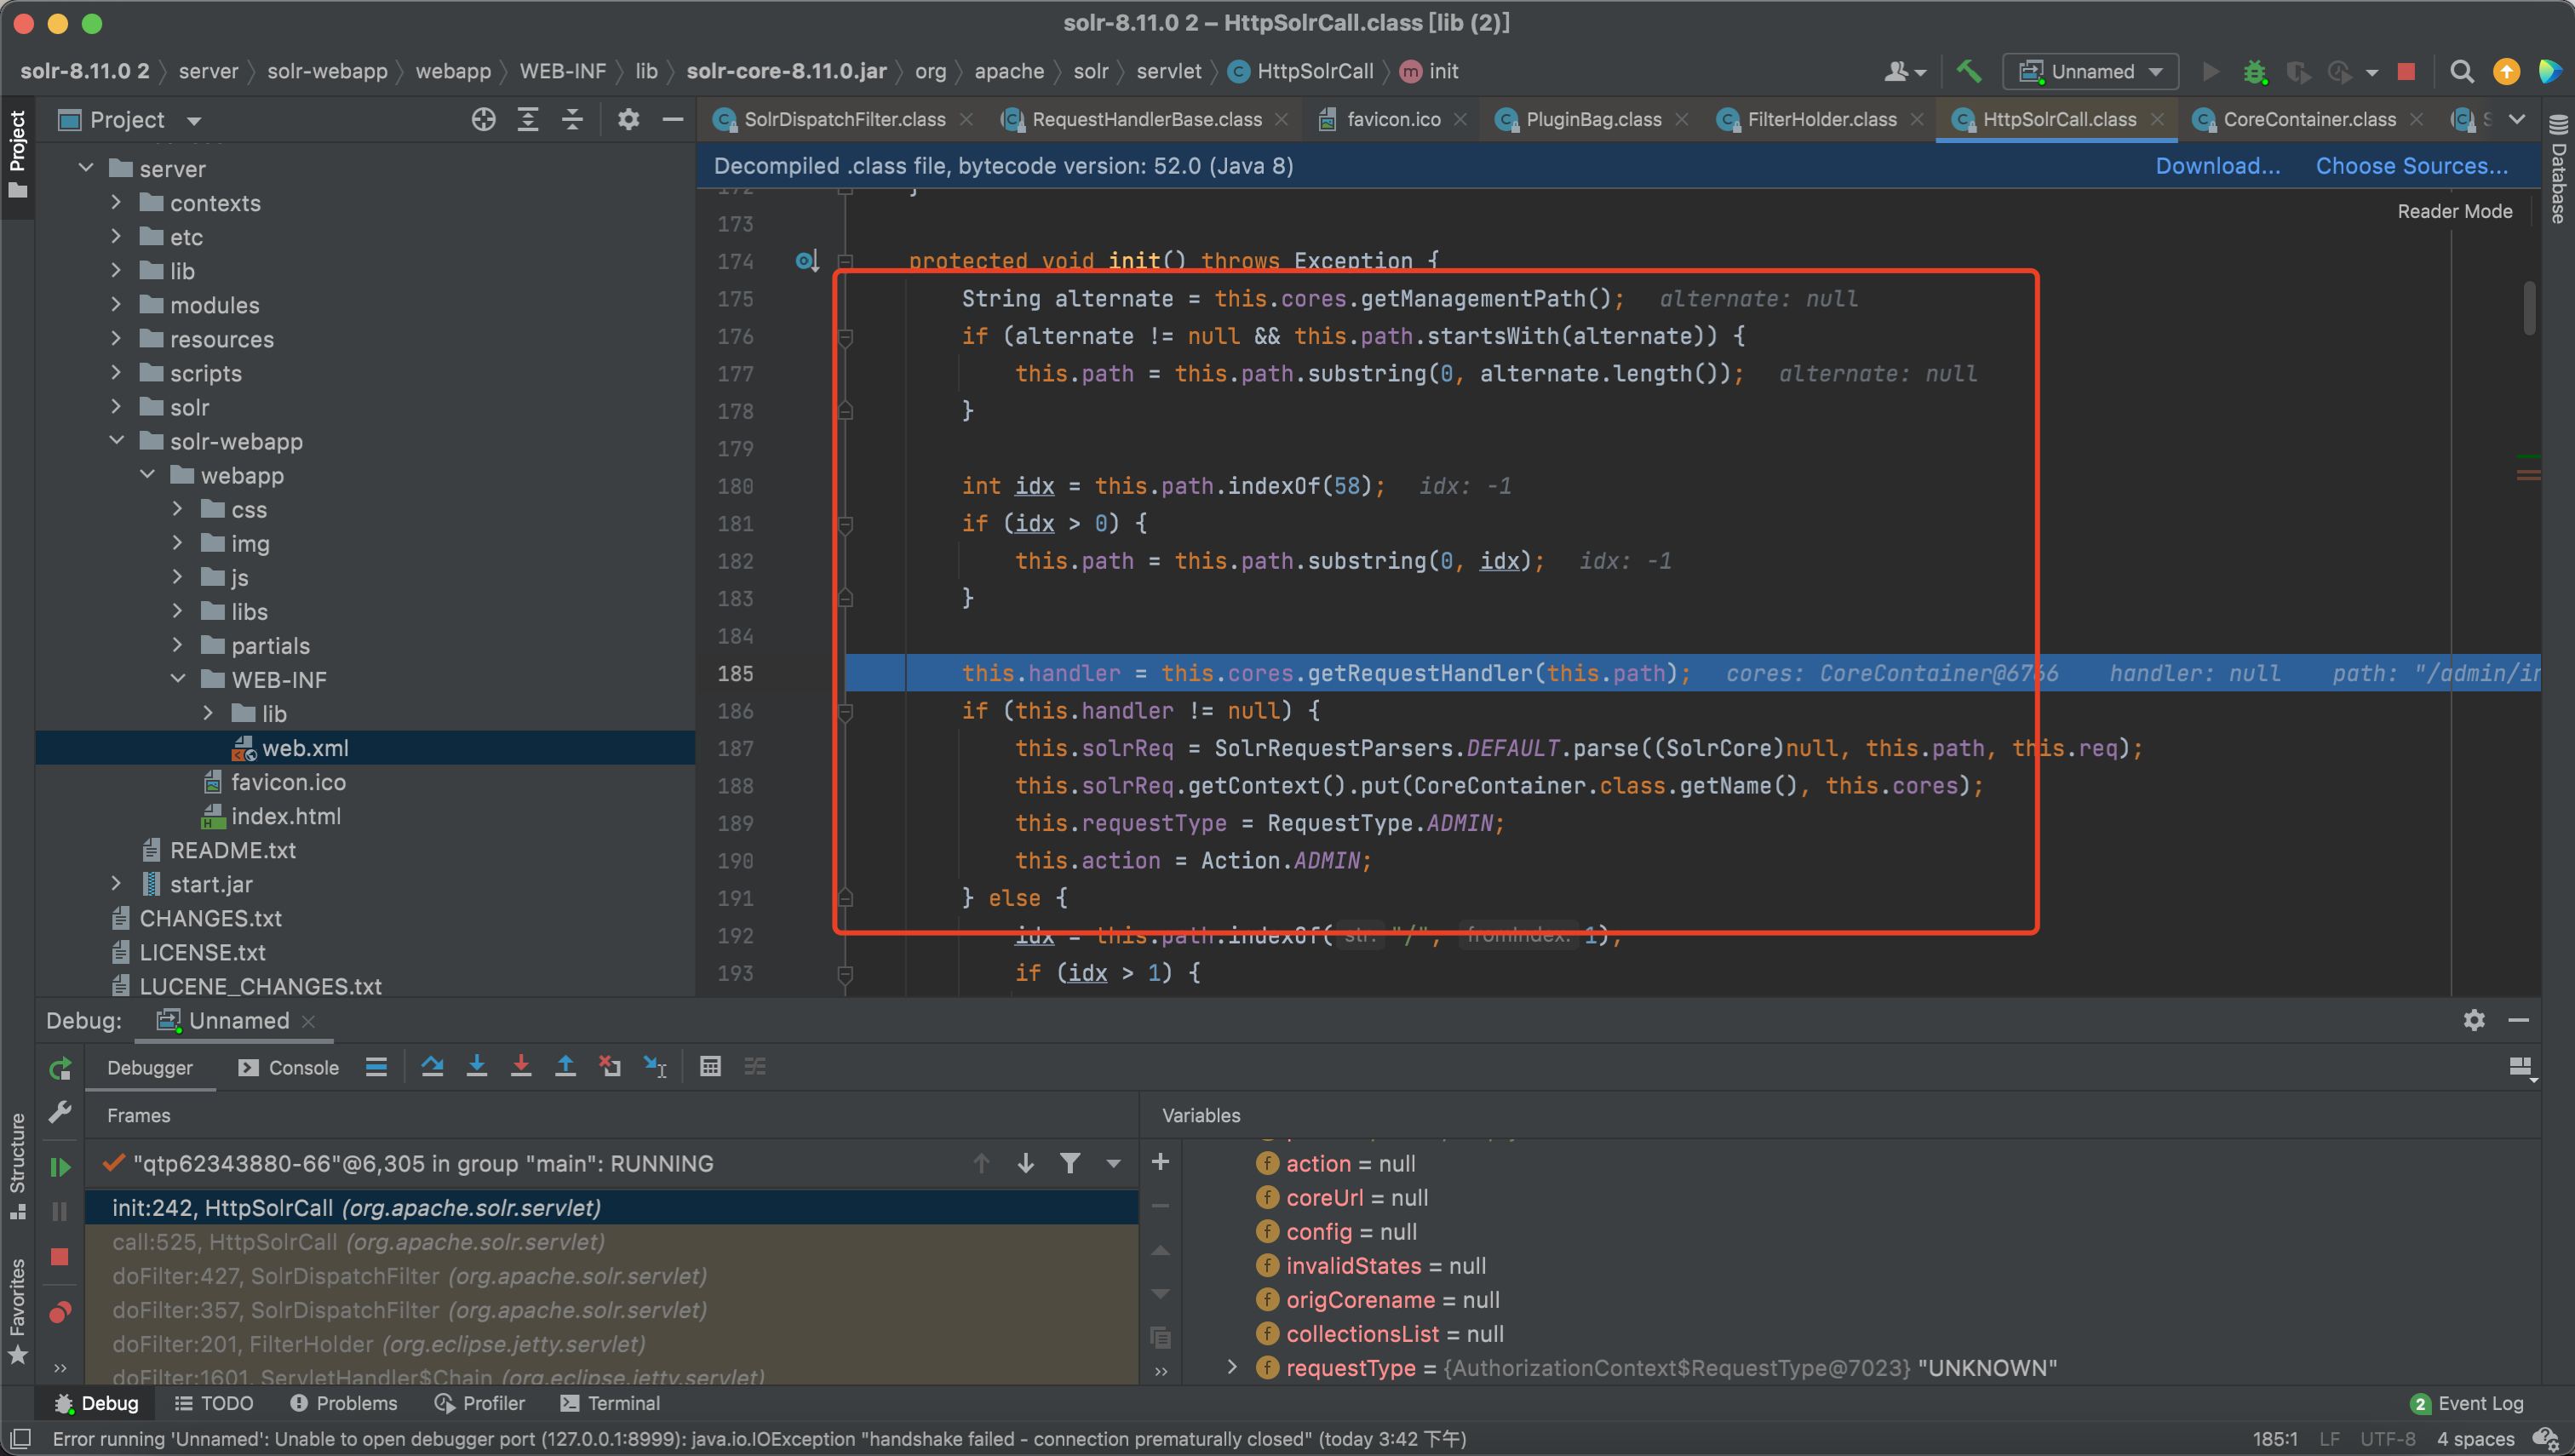
Task: Click the Step Out debugger icon
Action: coord(565,1067)
